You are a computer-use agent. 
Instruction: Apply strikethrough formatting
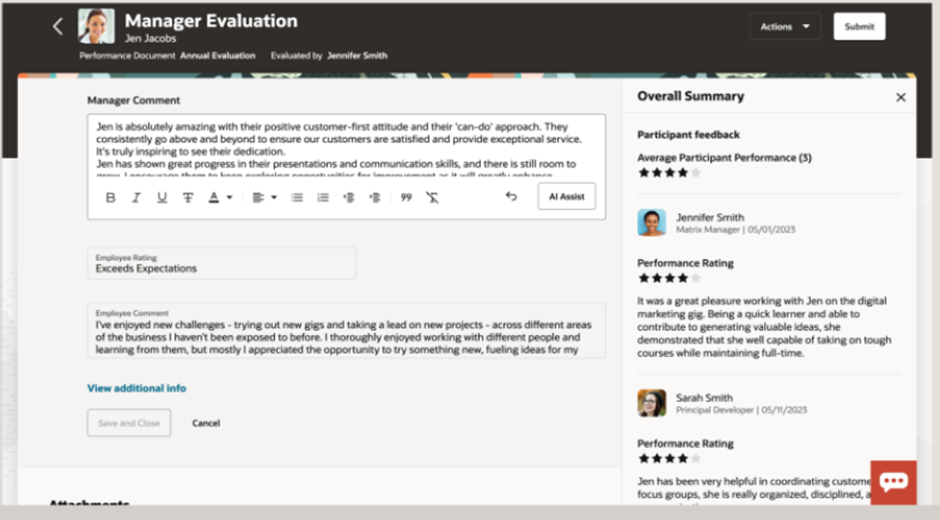click(188, 197)
